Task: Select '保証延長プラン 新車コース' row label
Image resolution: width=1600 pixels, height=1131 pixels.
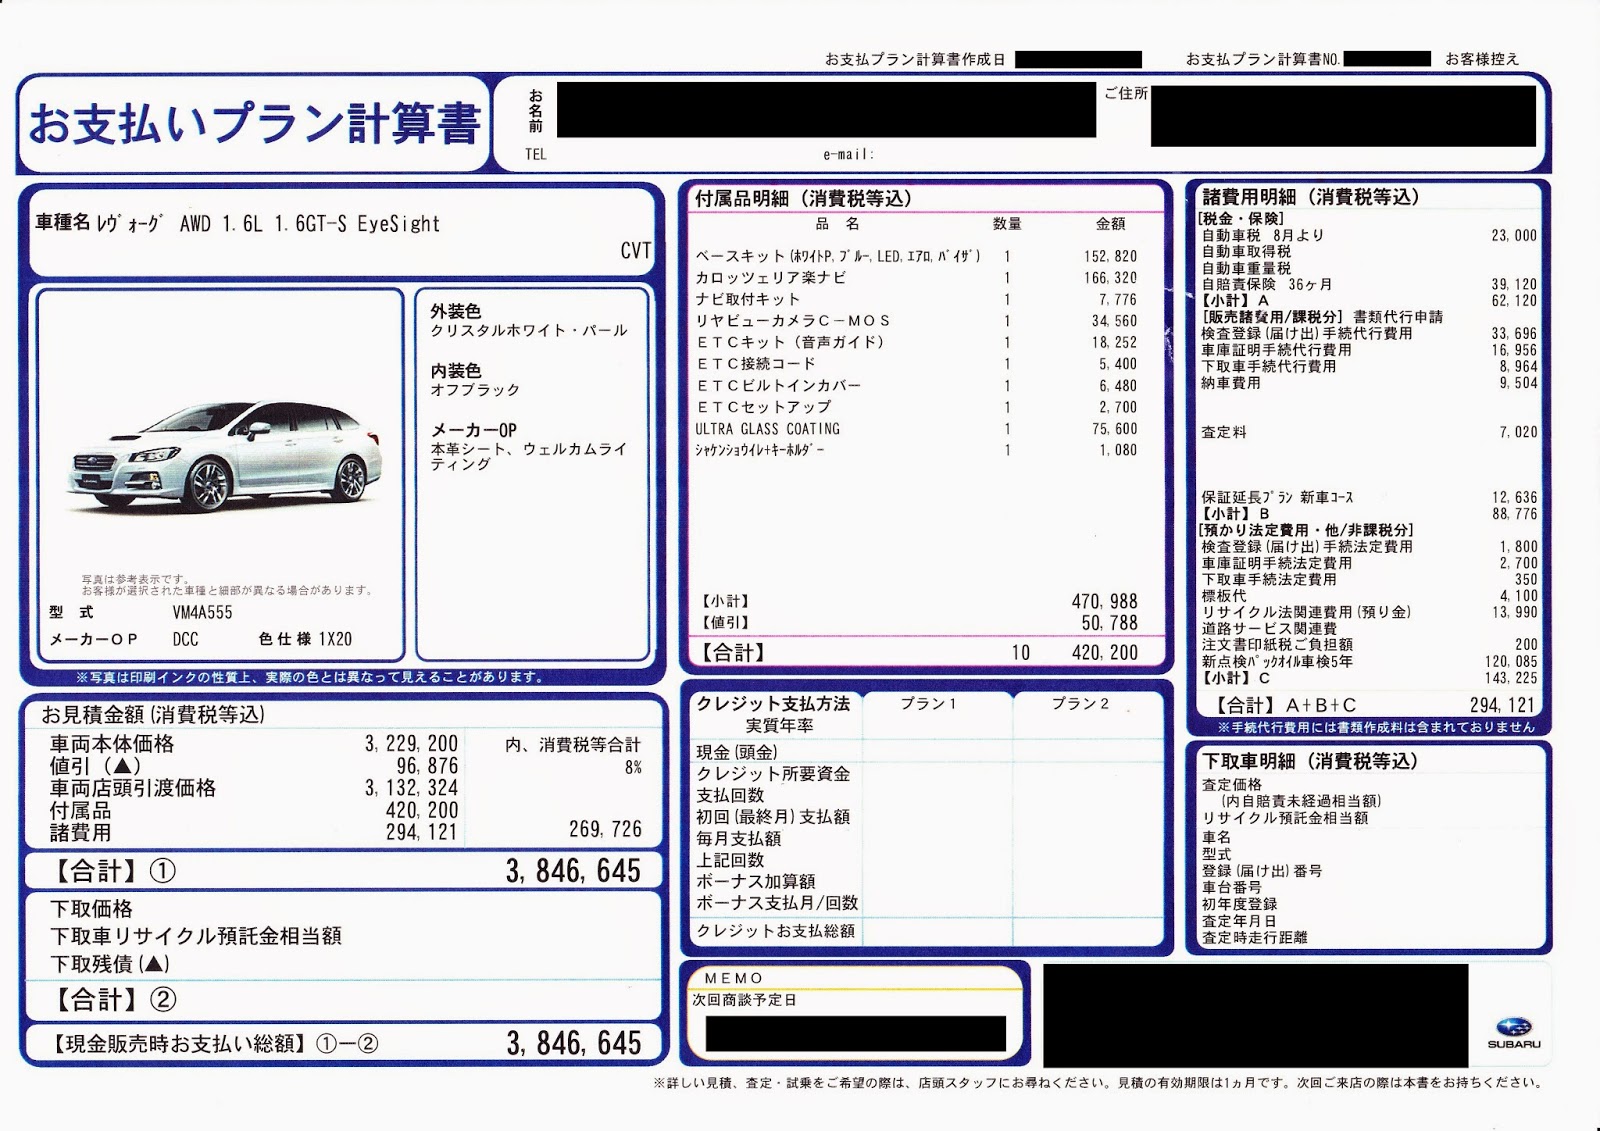Action: point(1278,497)
